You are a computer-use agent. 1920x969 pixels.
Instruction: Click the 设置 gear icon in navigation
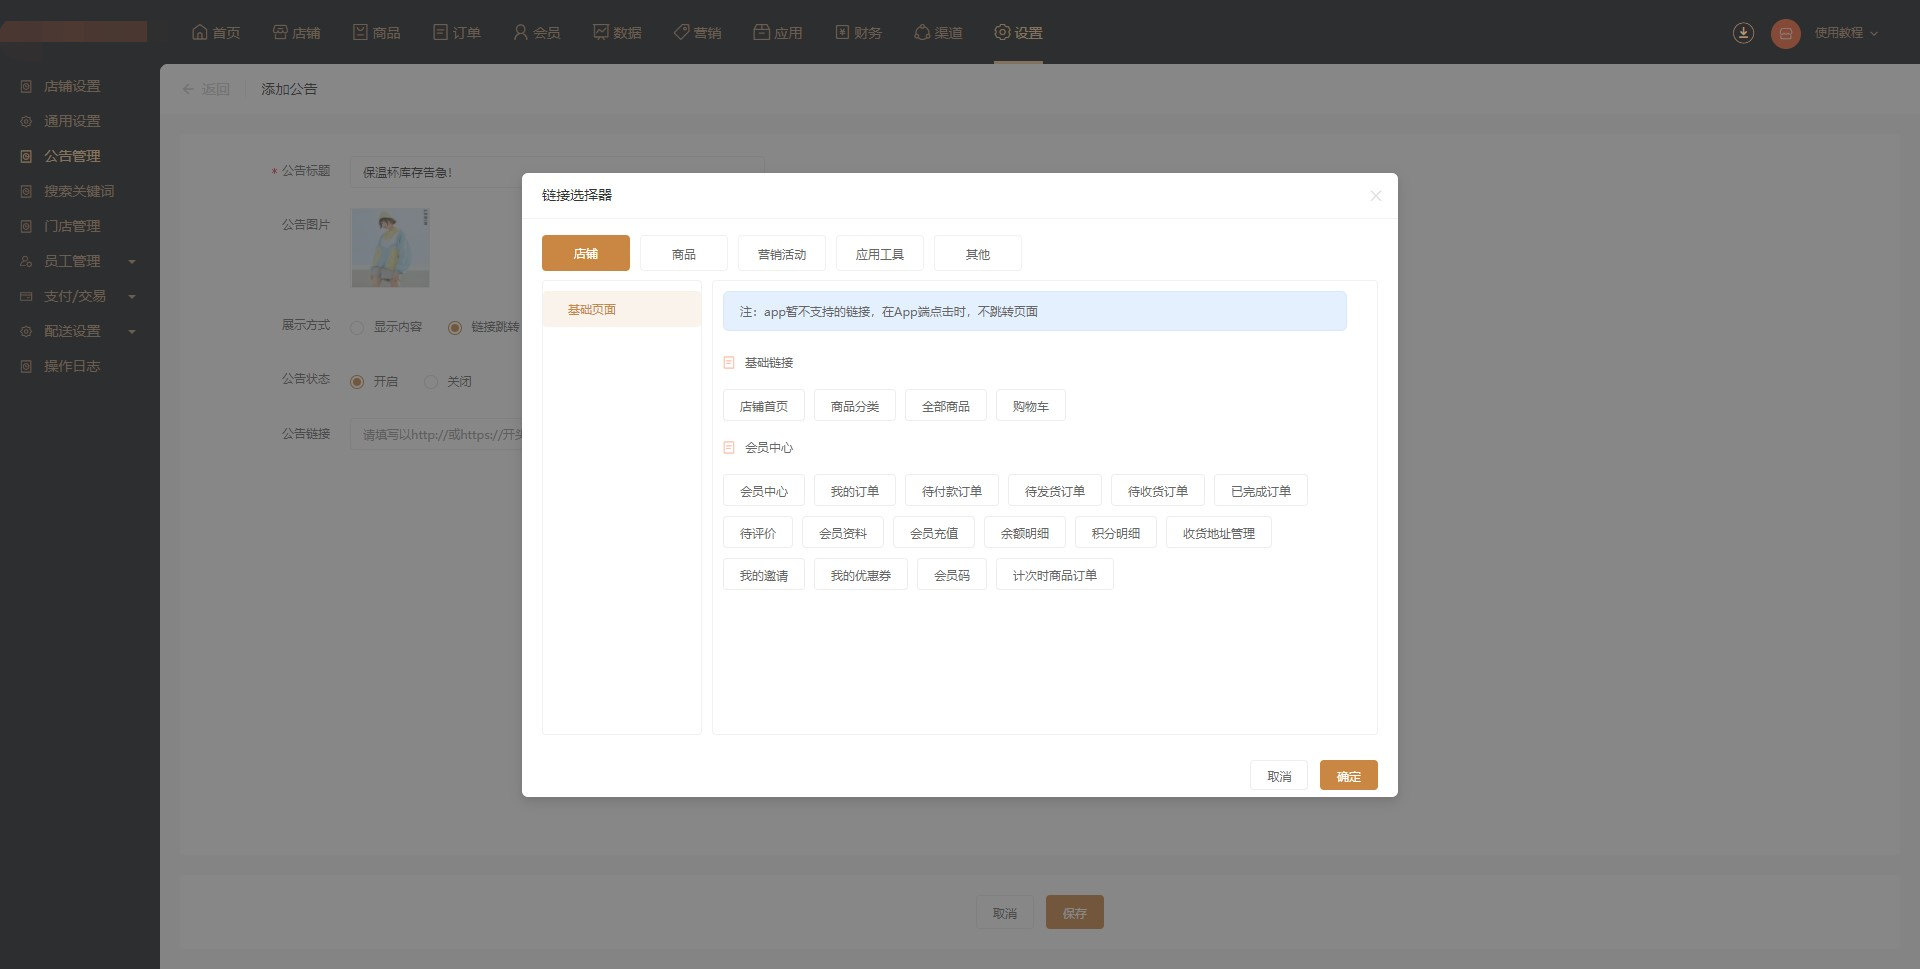coord(1002,32)
